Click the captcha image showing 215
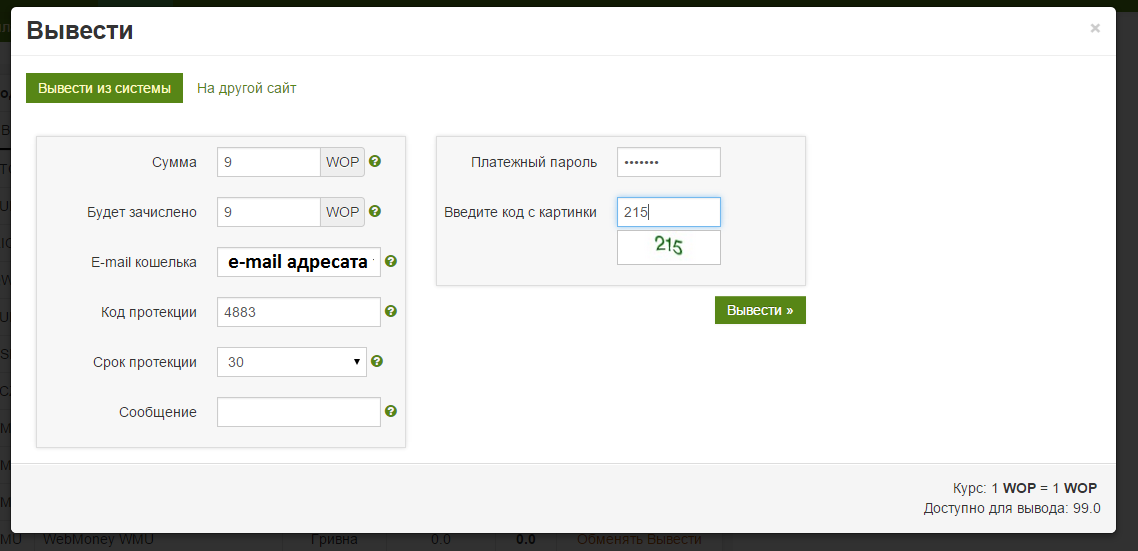The height and width of the screenshot is (551, 1138). pos(668,247)
